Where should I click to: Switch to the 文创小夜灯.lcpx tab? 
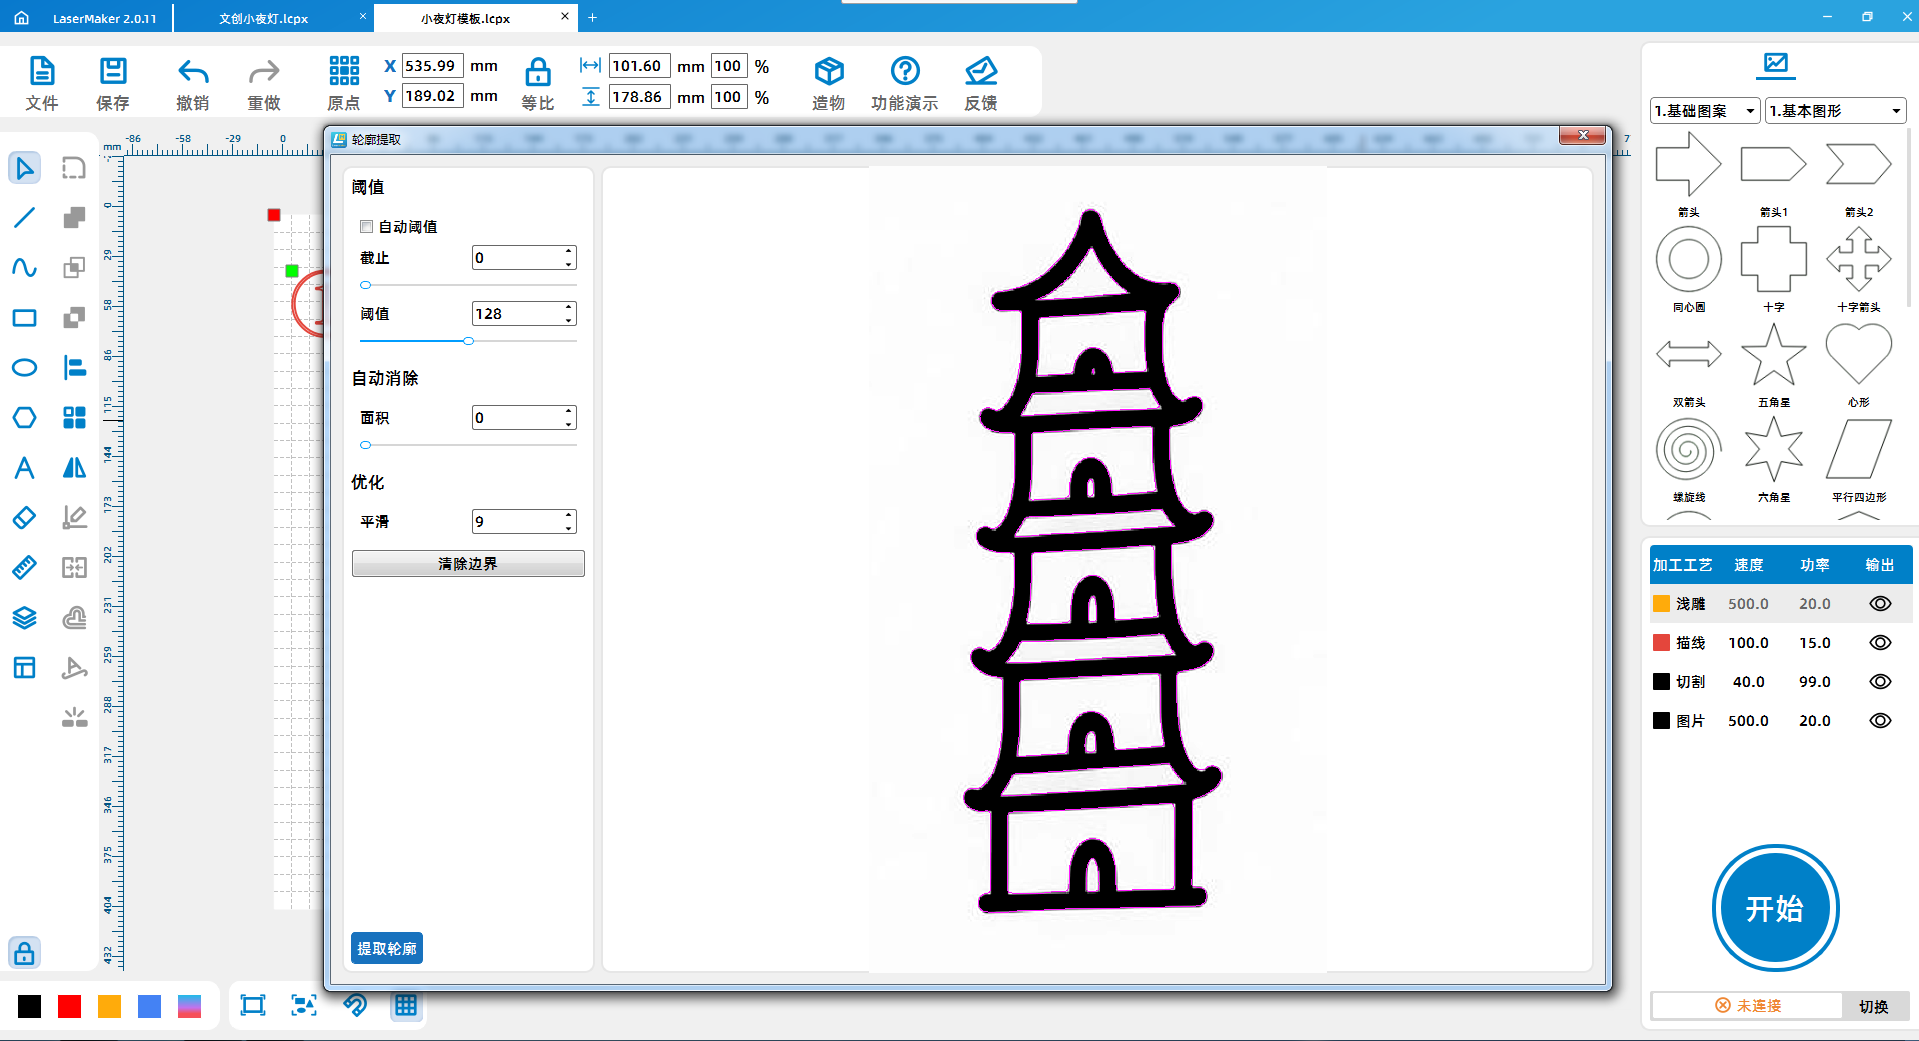pyautogui.click(x=264, y=18)
